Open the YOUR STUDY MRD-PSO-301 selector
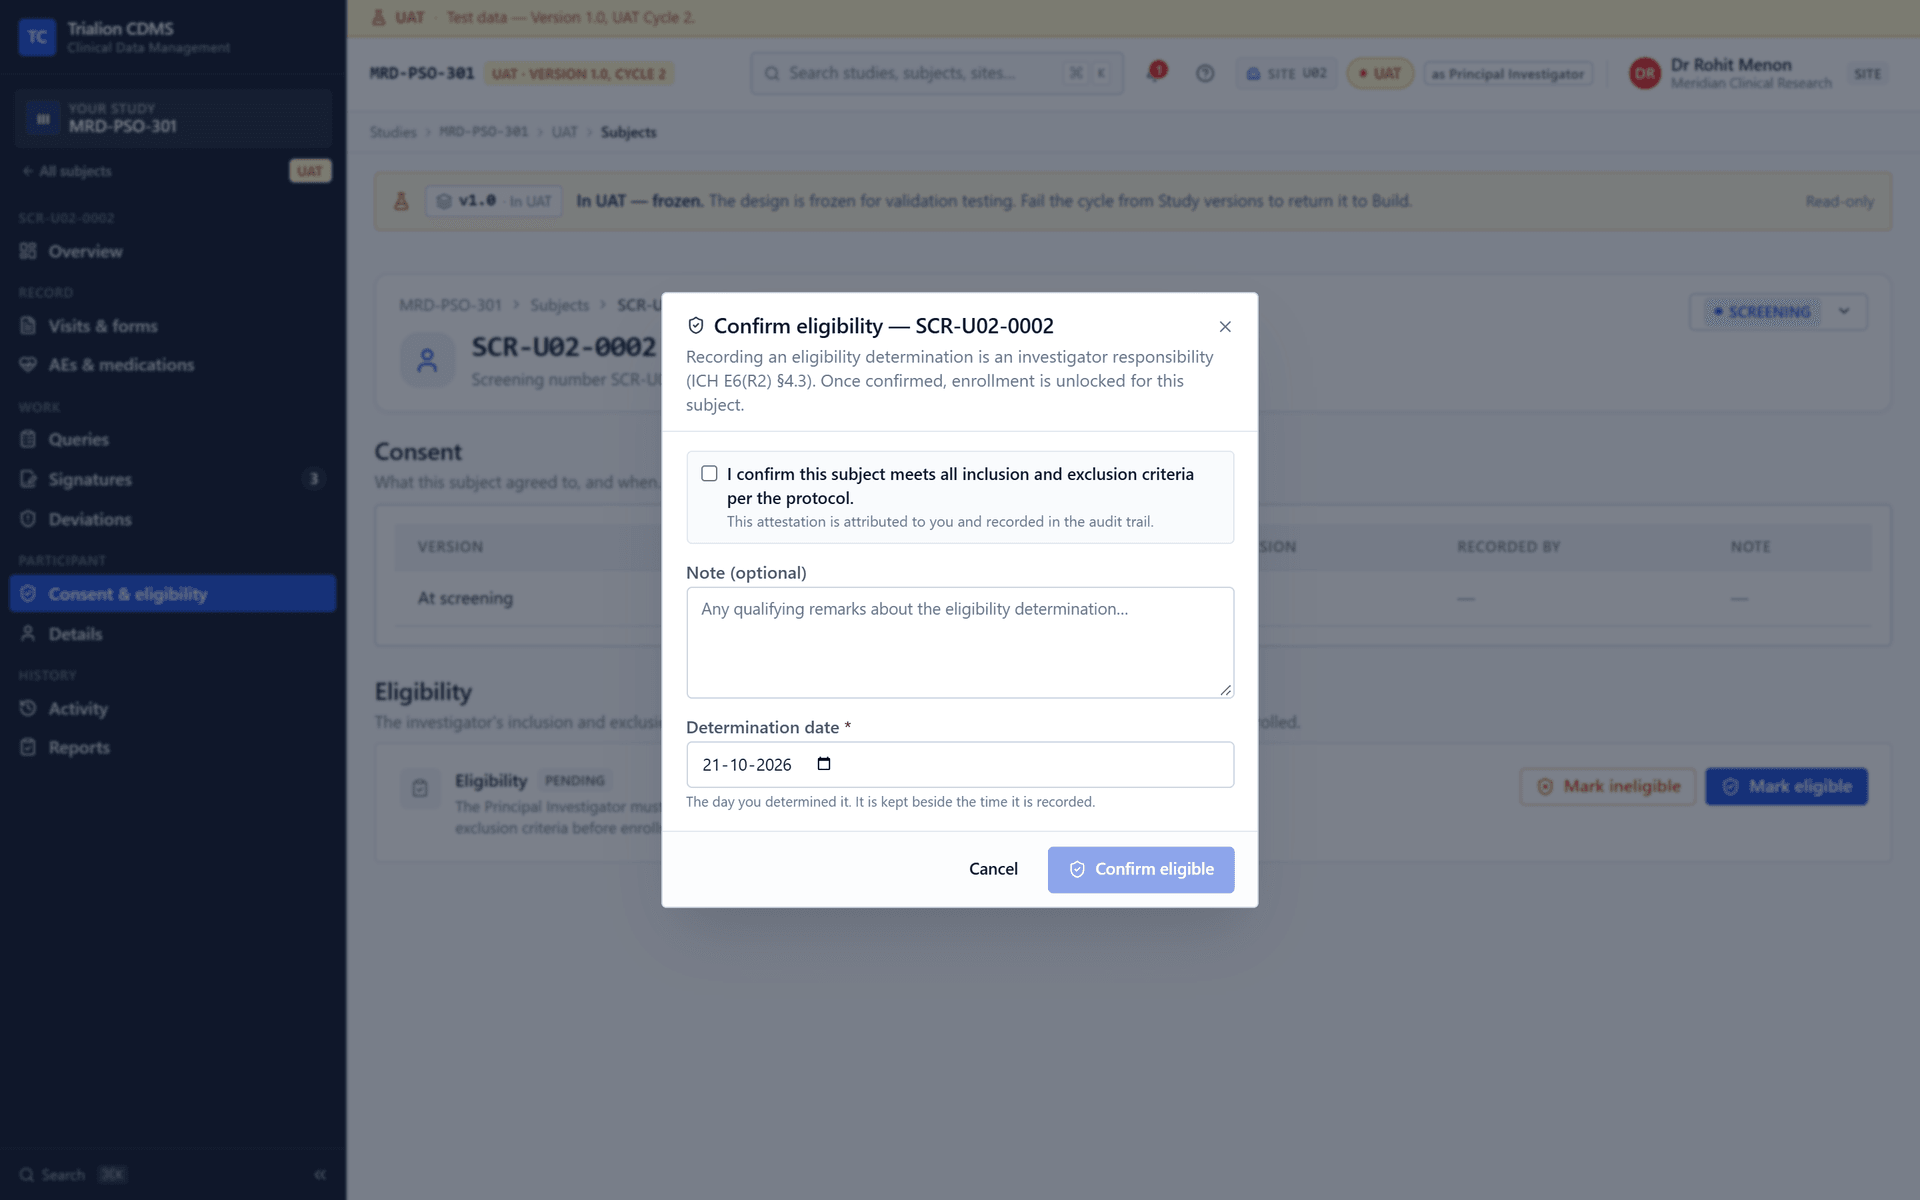This screenshot has width=1920, height=1200. click(x=172, y=118)
